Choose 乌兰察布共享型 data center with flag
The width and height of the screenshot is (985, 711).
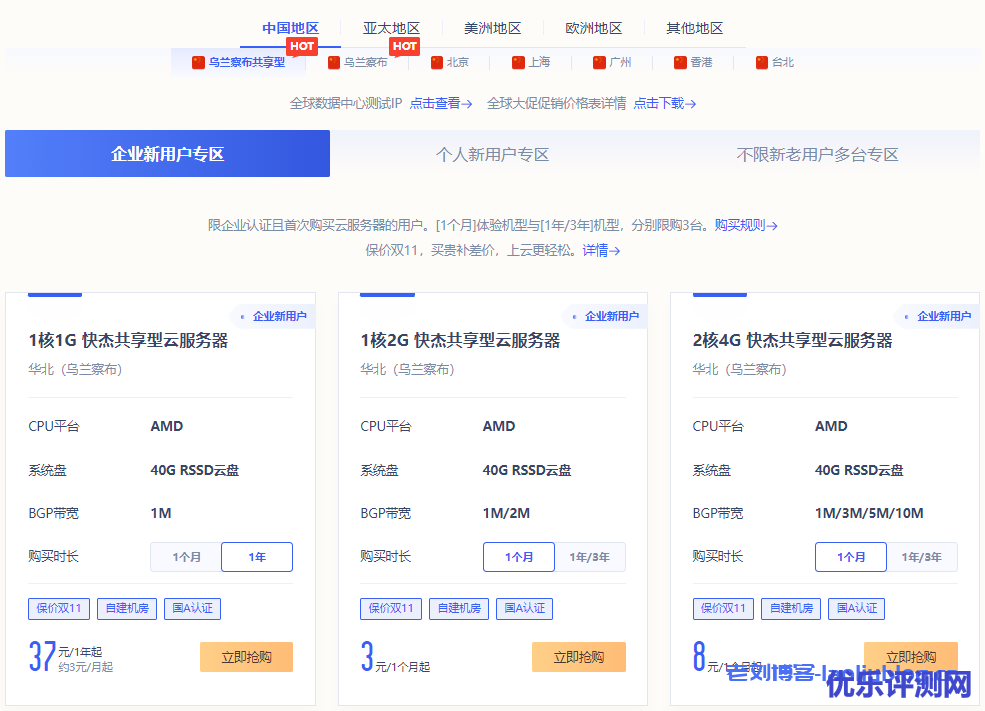[x=239, y=62]
